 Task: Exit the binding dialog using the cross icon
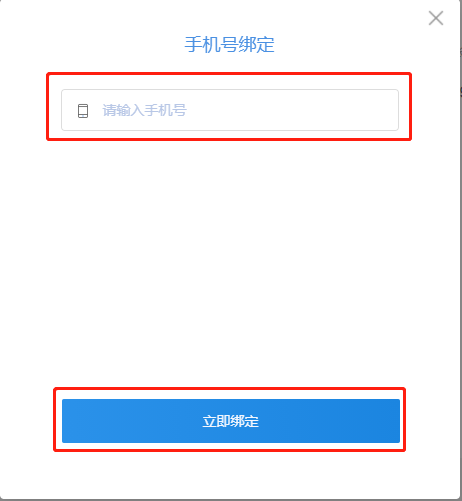click(436, 18)
